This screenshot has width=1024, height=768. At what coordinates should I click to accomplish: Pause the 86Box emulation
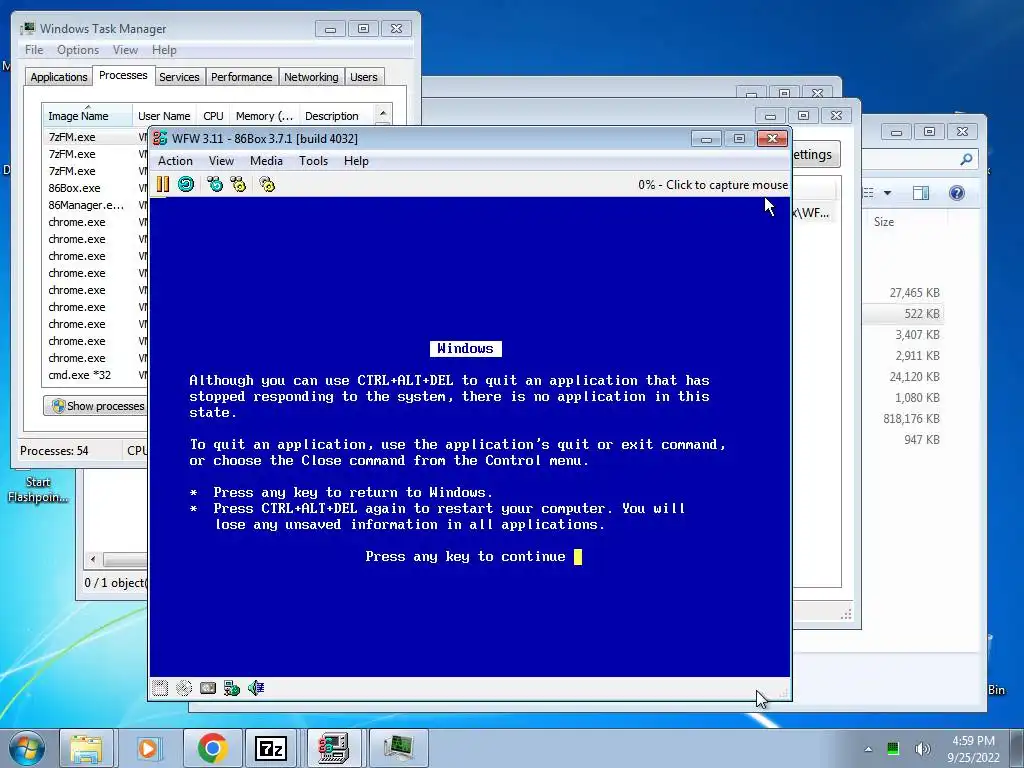(163, 185)
